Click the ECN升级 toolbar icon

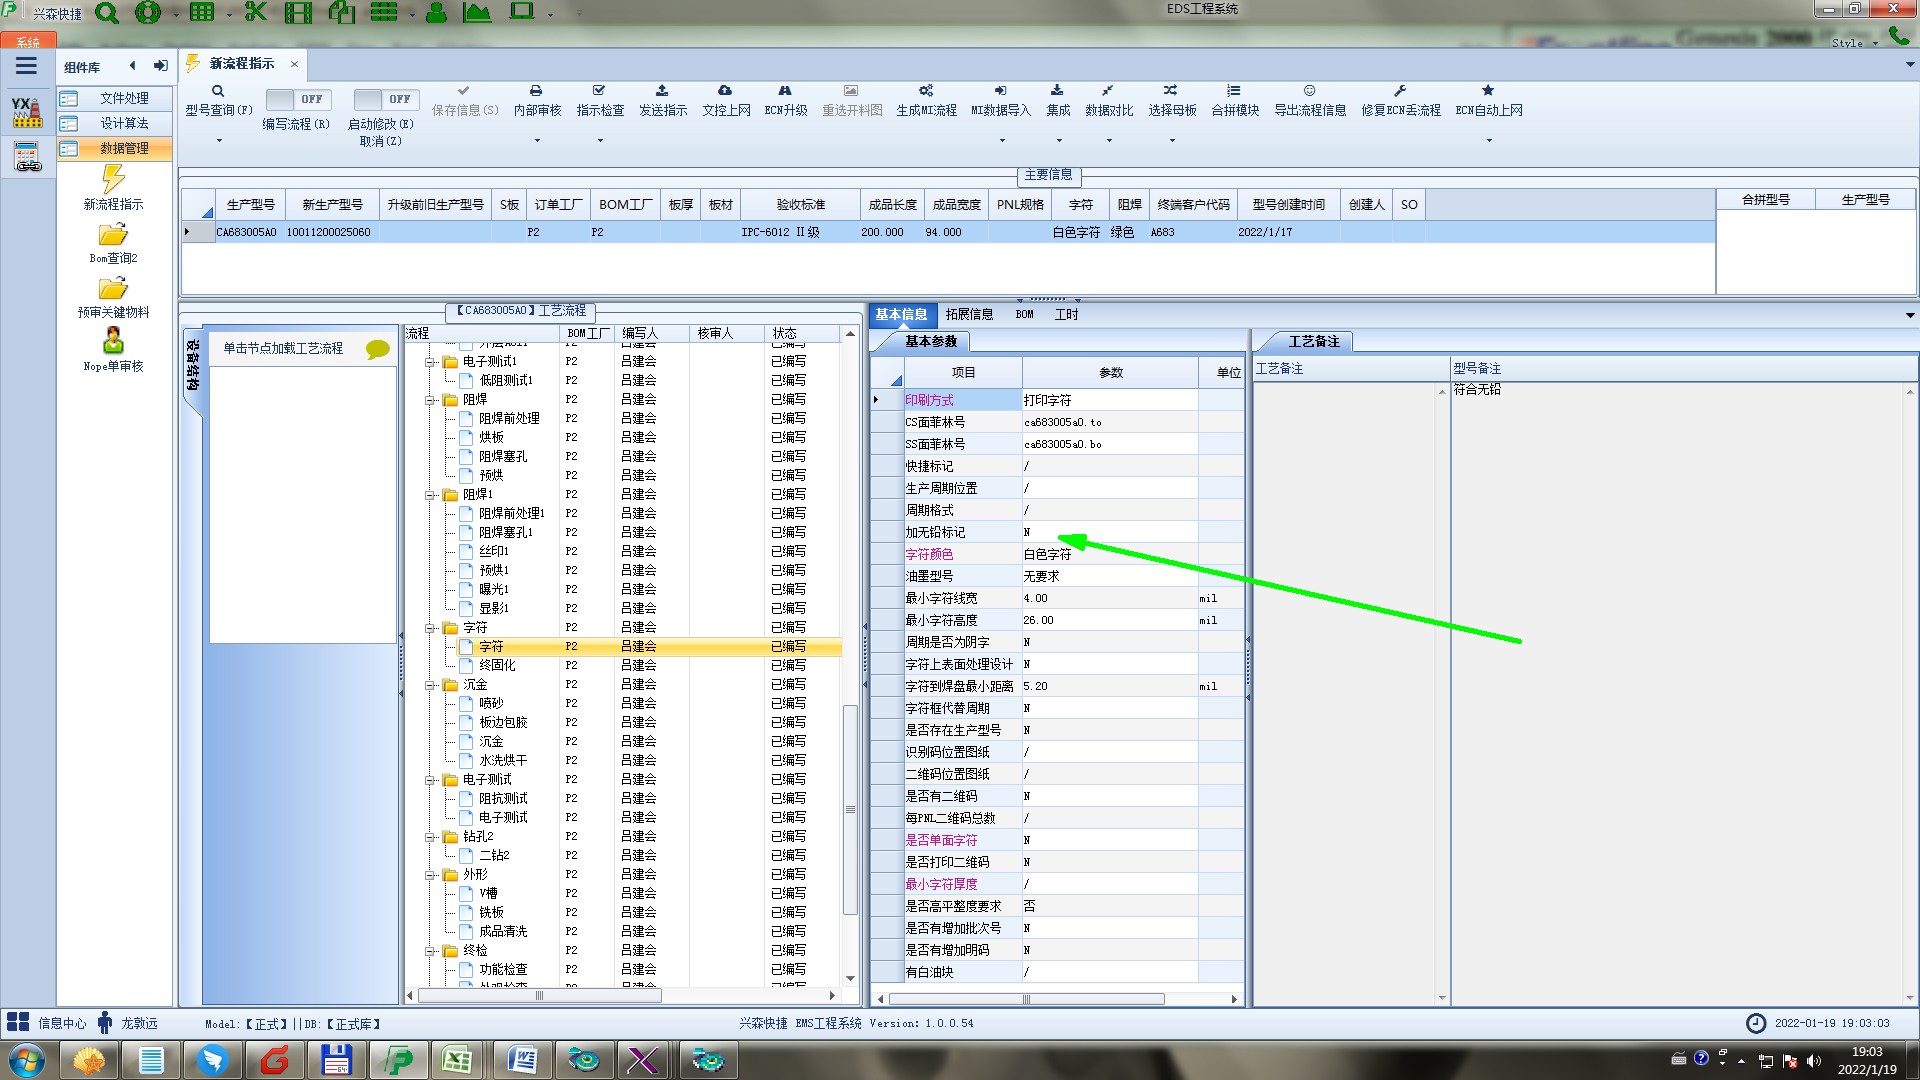[785, 91]
